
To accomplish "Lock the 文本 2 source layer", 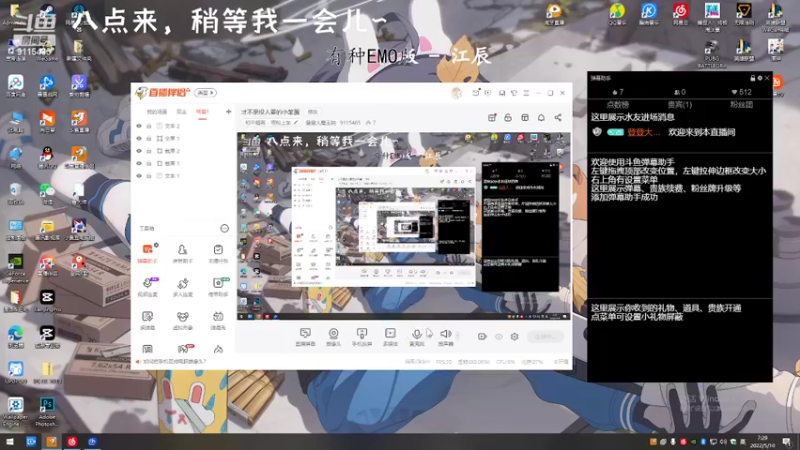I will point(149,126).
